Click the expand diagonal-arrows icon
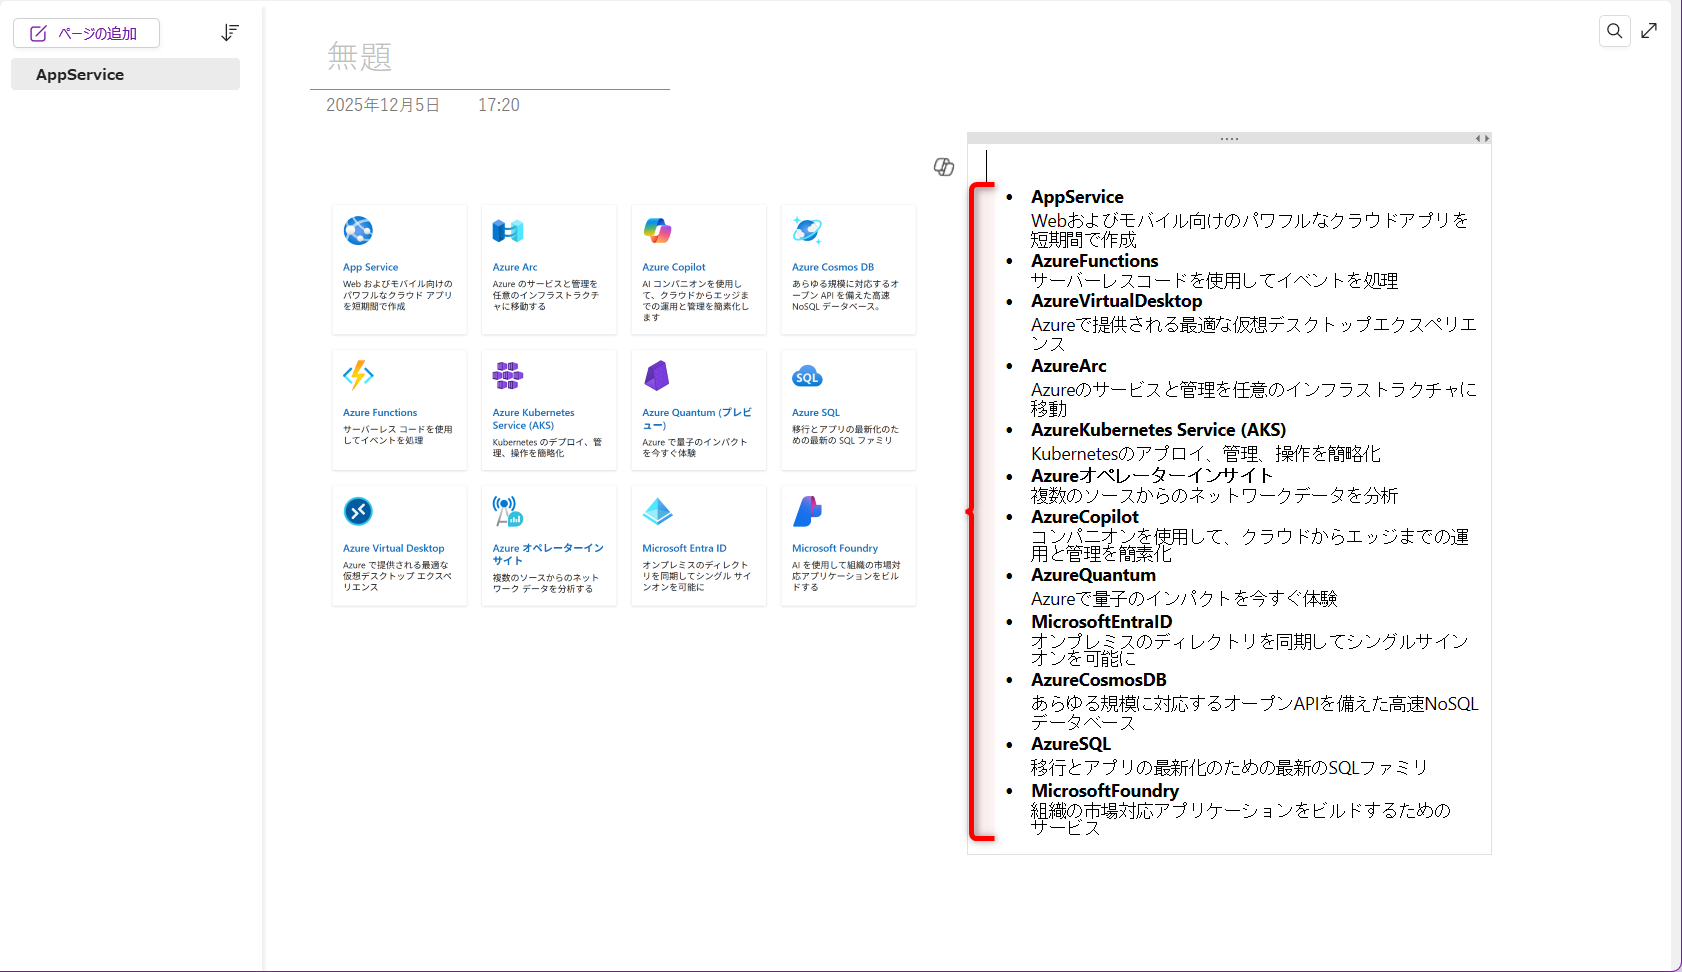1682x972 pixels. point(1650,31)
